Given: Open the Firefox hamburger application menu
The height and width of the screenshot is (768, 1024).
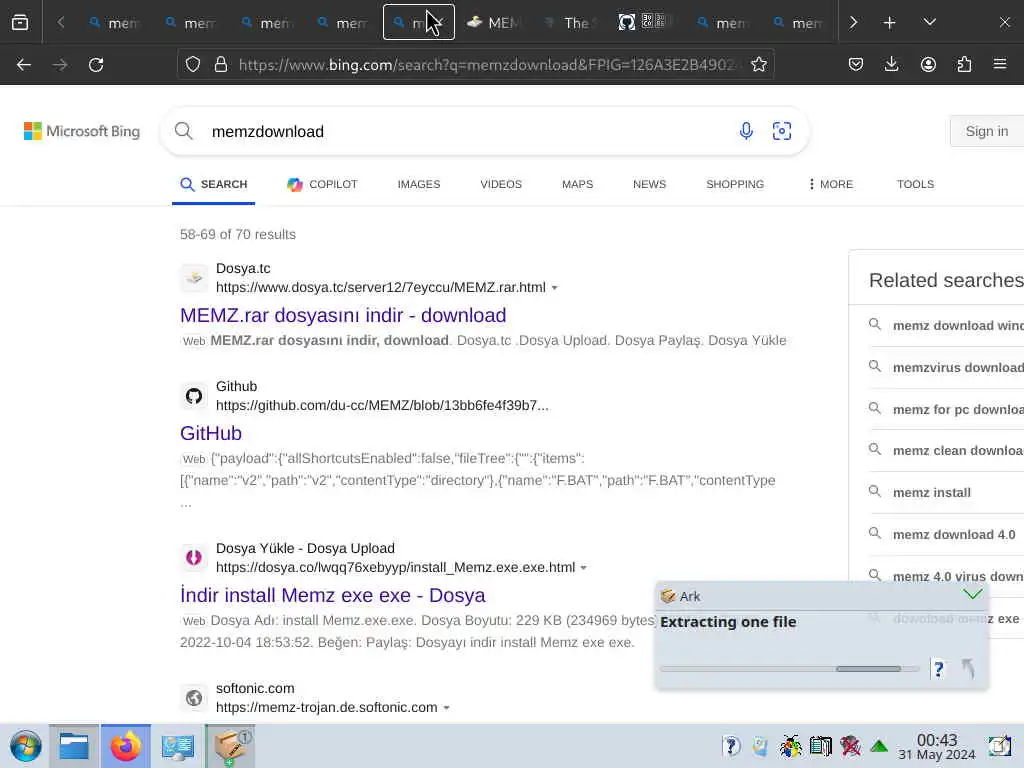Looking at the screenshot, I should coord(1000,64).
